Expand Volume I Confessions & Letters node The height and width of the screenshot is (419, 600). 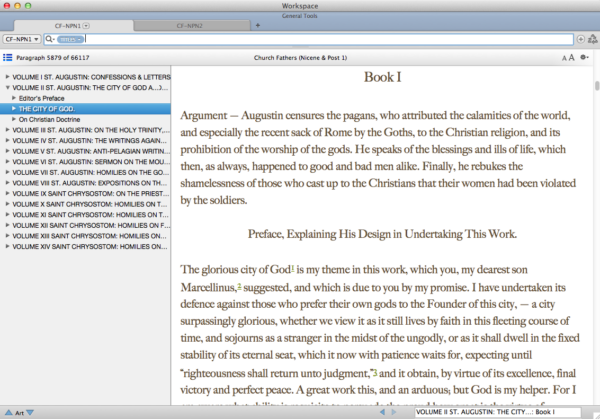tap(7, 76)
